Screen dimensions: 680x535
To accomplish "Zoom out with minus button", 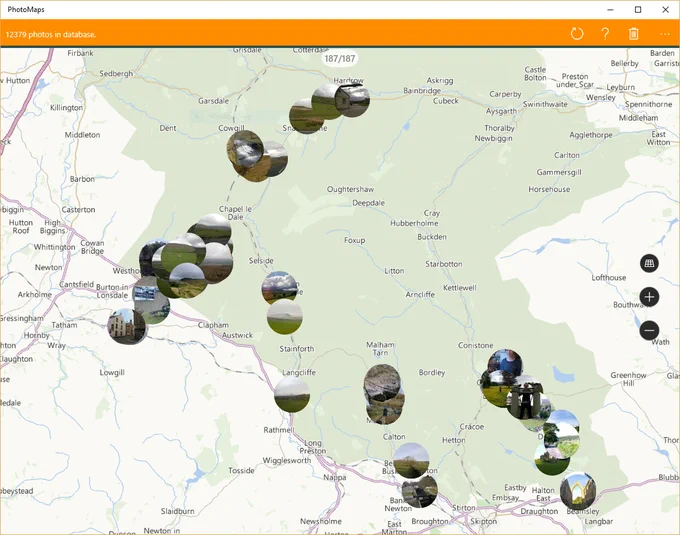I will click(x=649, y=330).
